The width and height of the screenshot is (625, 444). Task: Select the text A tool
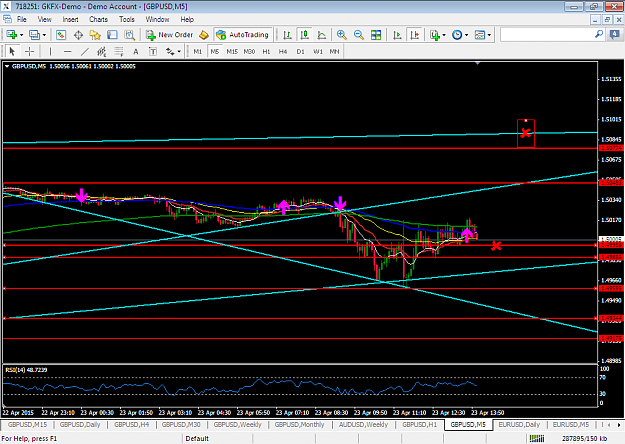point(136,51)
